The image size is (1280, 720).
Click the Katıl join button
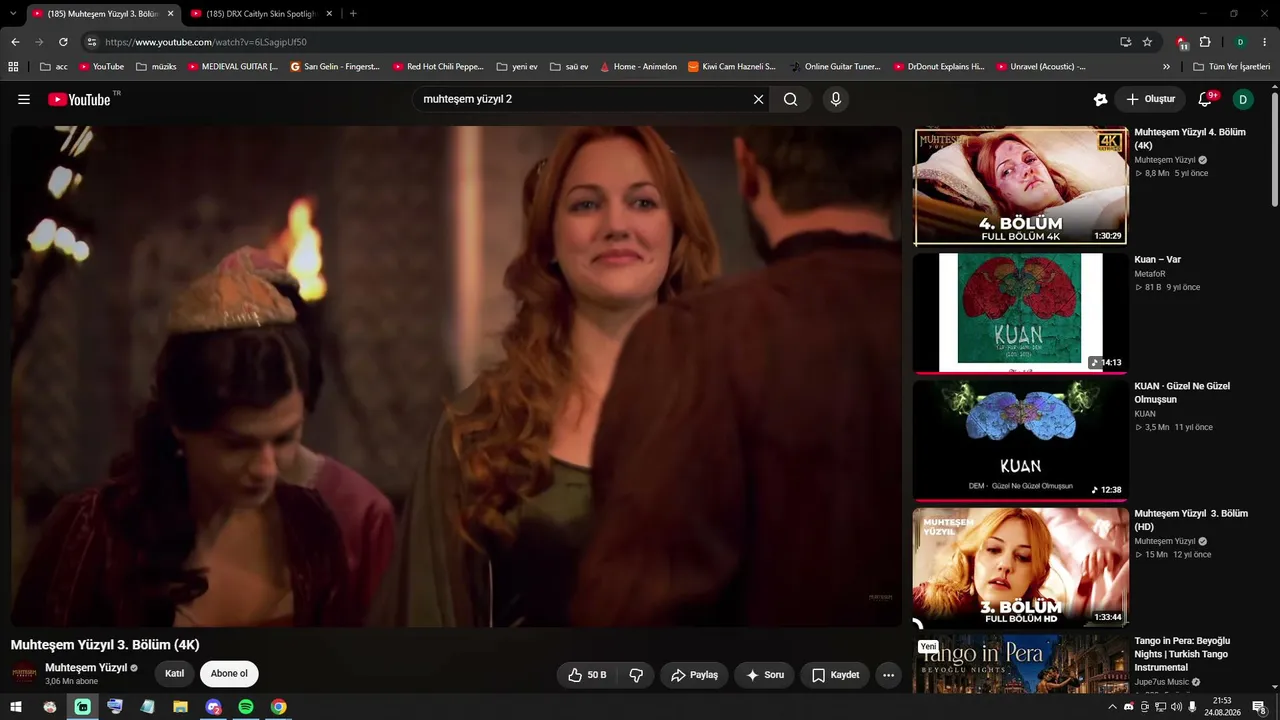(x=174, y=674)
